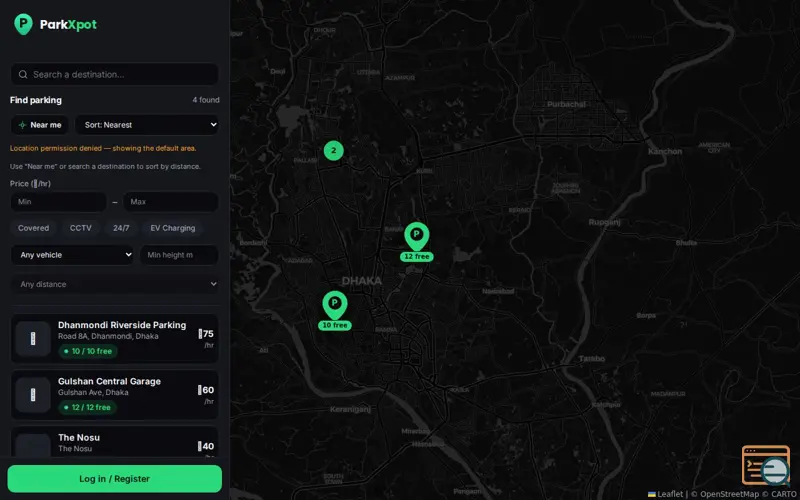The image size is (800, 500).
Task: Select the parking pin with 12 free
Action: click(x=417, y=237)
